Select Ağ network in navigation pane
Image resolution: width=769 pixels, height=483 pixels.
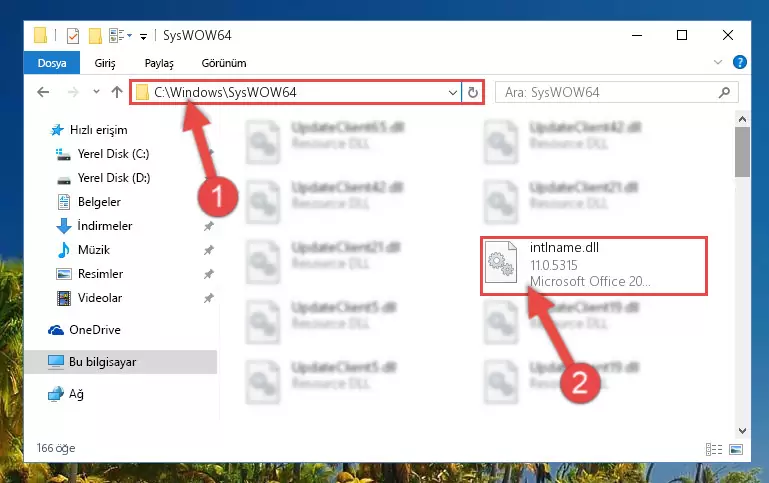pyautogui.click(x=76, y=394)
